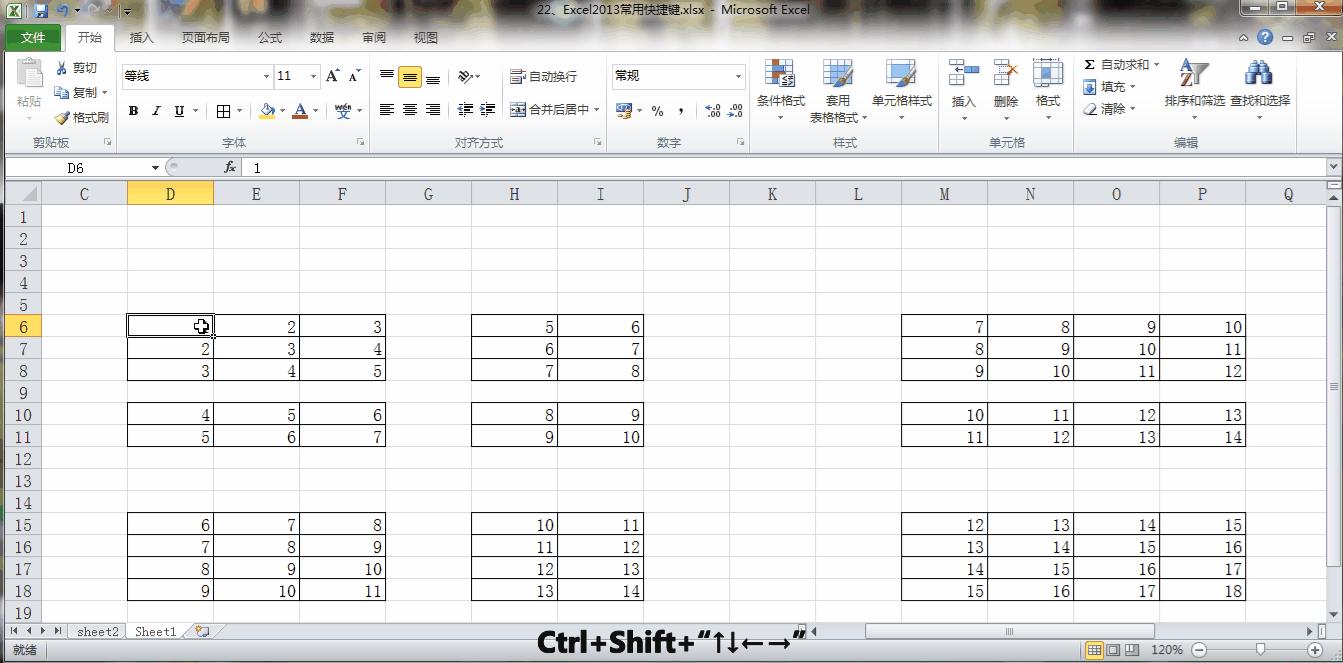Click the fx insert function icon

pyautogui.click(x=230, y=168)
